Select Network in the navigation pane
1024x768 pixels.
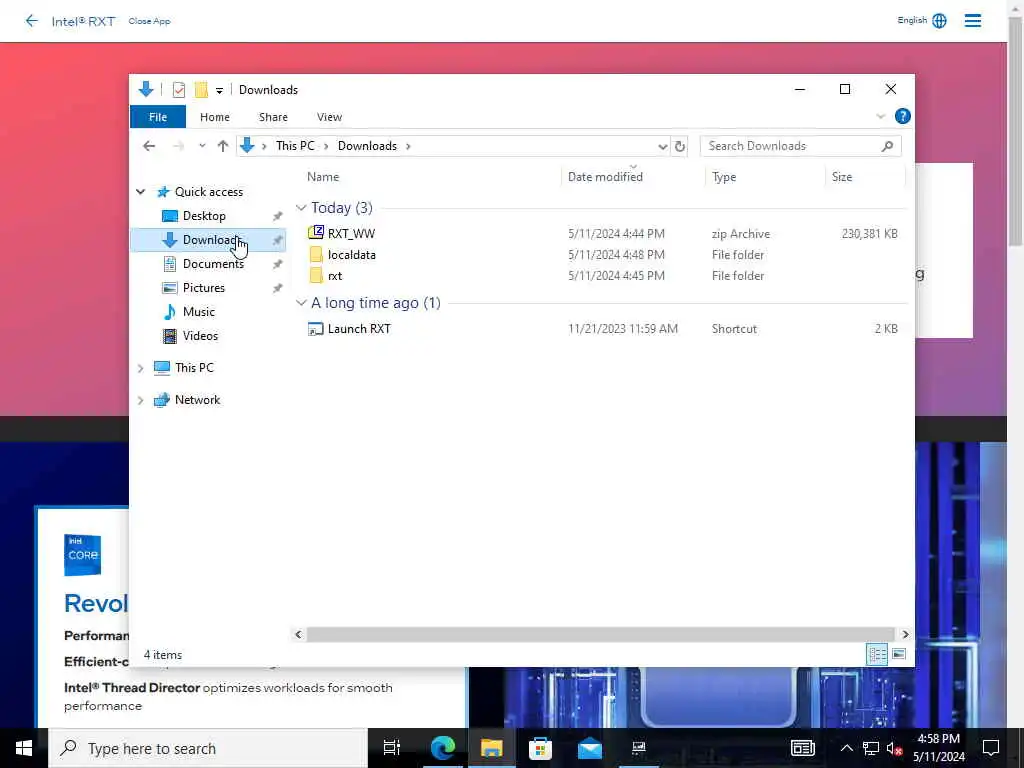pyautogui.click(x=197, y=400)
